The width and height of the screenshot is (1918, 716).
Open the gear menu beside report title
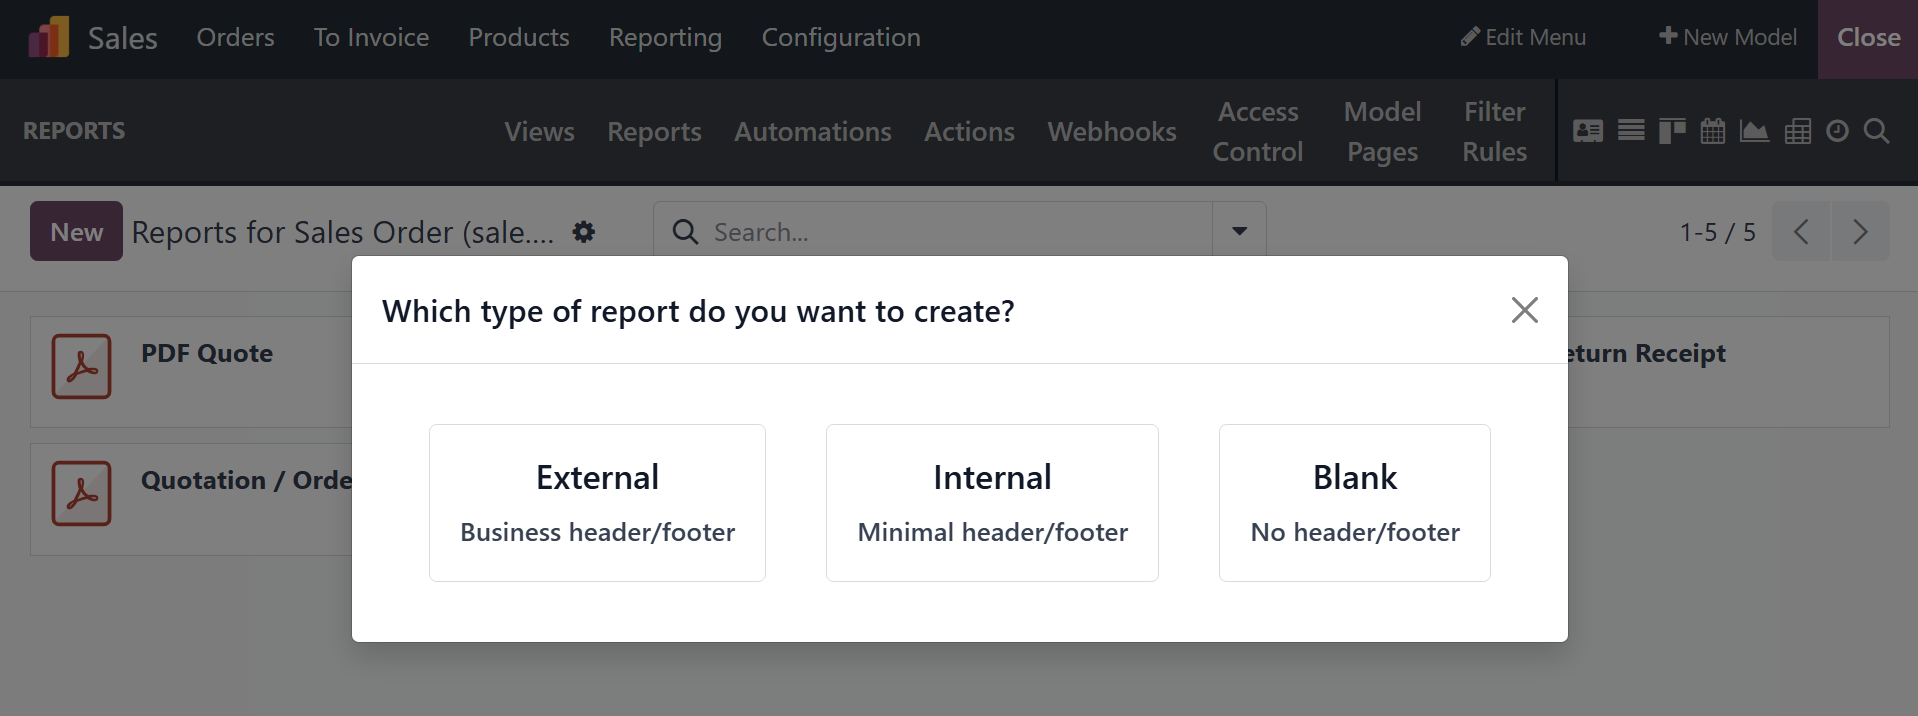(584, 232)
